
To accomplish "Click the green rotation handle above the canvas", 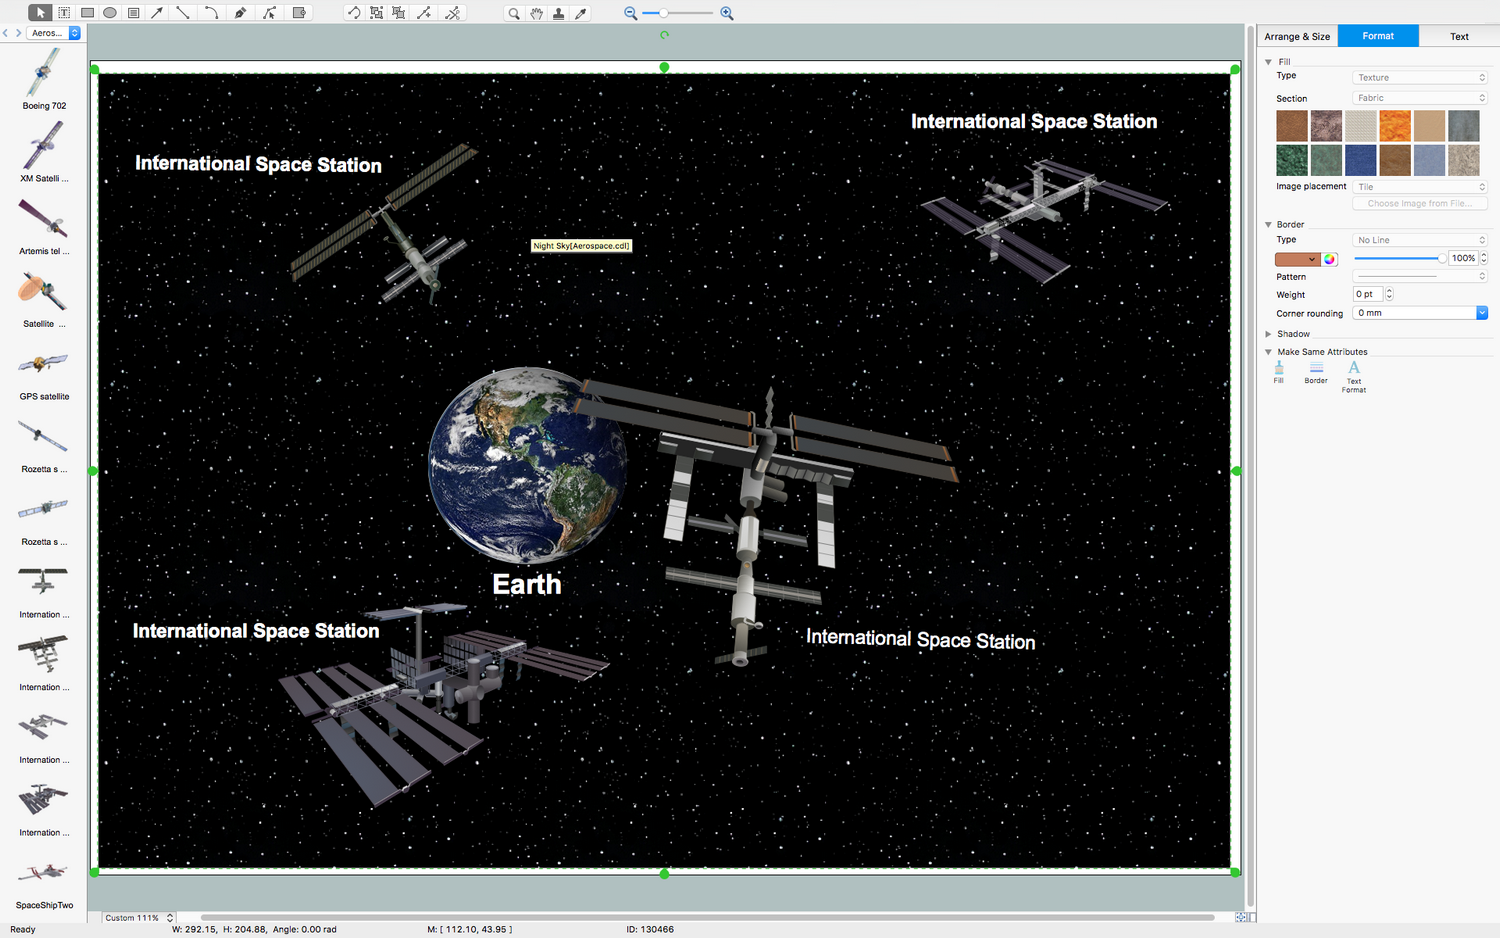I will pyautogui.click(x=664, y=35).
